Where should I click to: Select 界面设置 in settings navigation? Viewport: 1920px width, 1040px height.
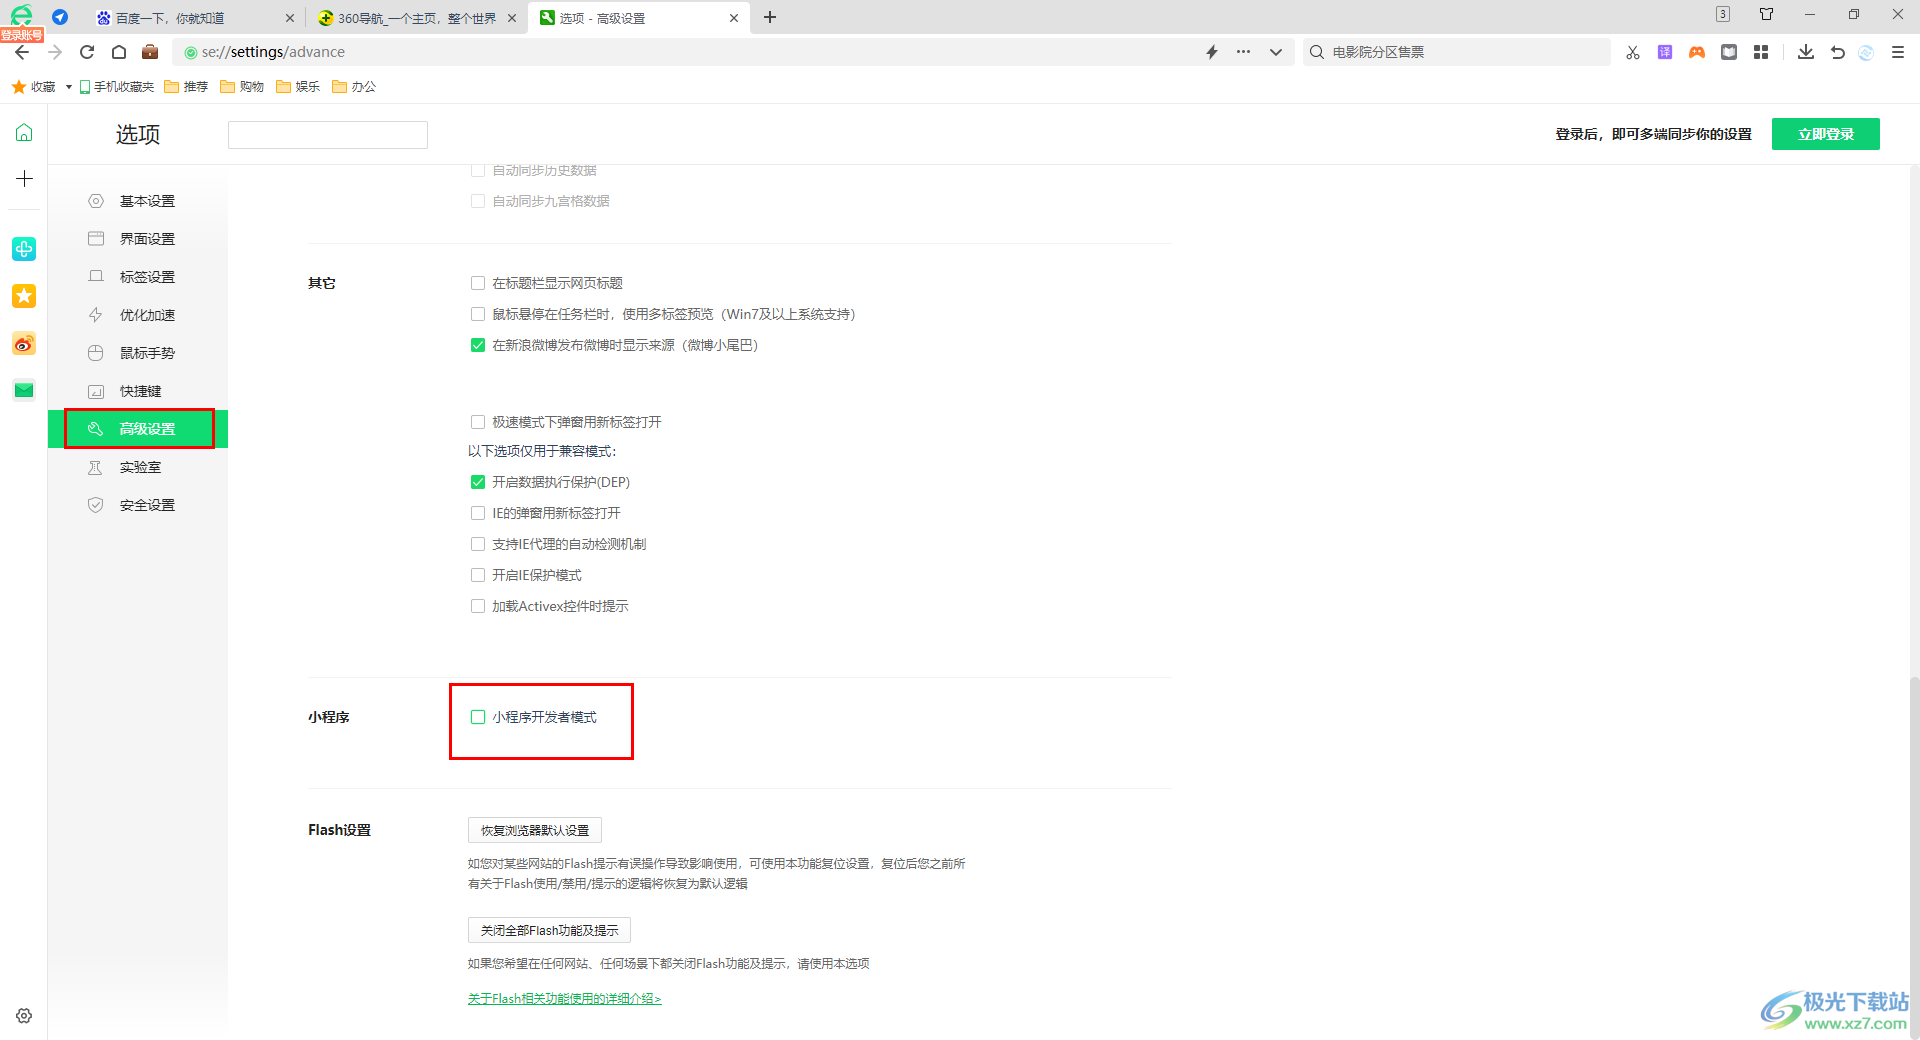tap(138, 239)
